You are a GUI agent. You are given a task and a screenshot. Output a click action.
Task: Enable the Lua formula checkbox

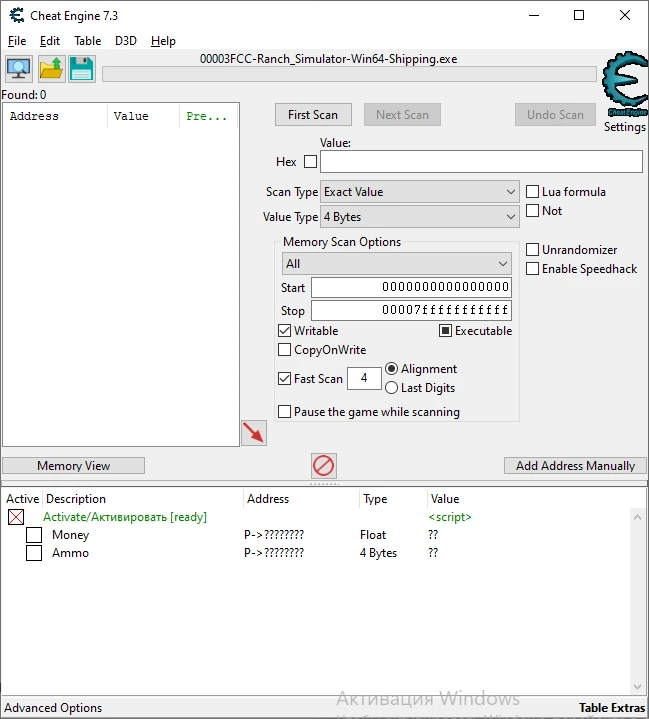(x=532, y=192)
